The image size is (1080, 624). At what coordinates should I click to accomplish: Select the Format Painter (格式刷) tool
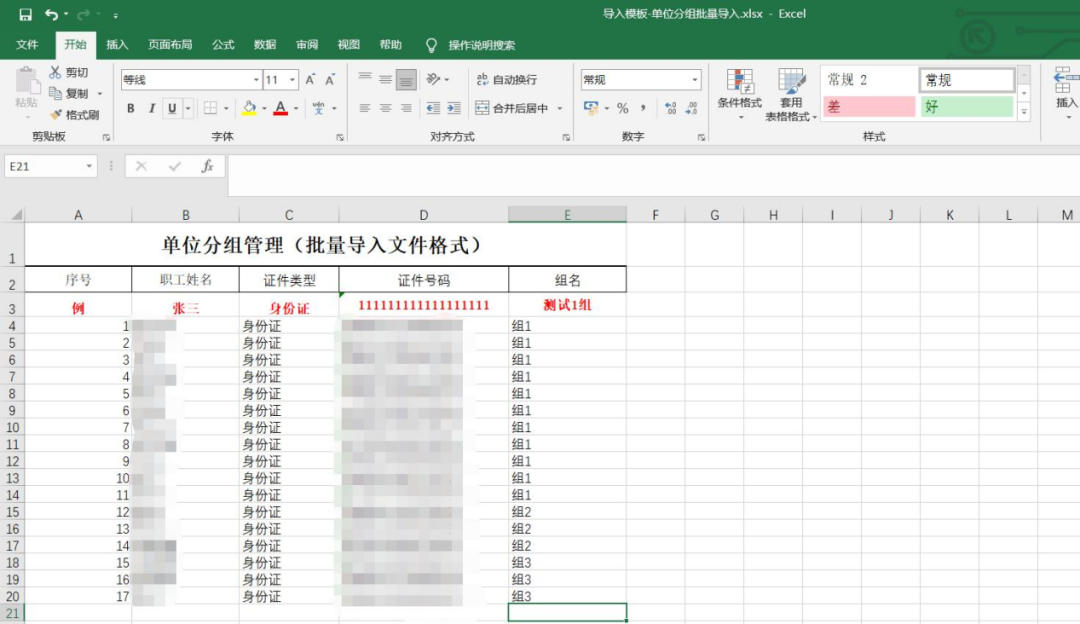75,115
